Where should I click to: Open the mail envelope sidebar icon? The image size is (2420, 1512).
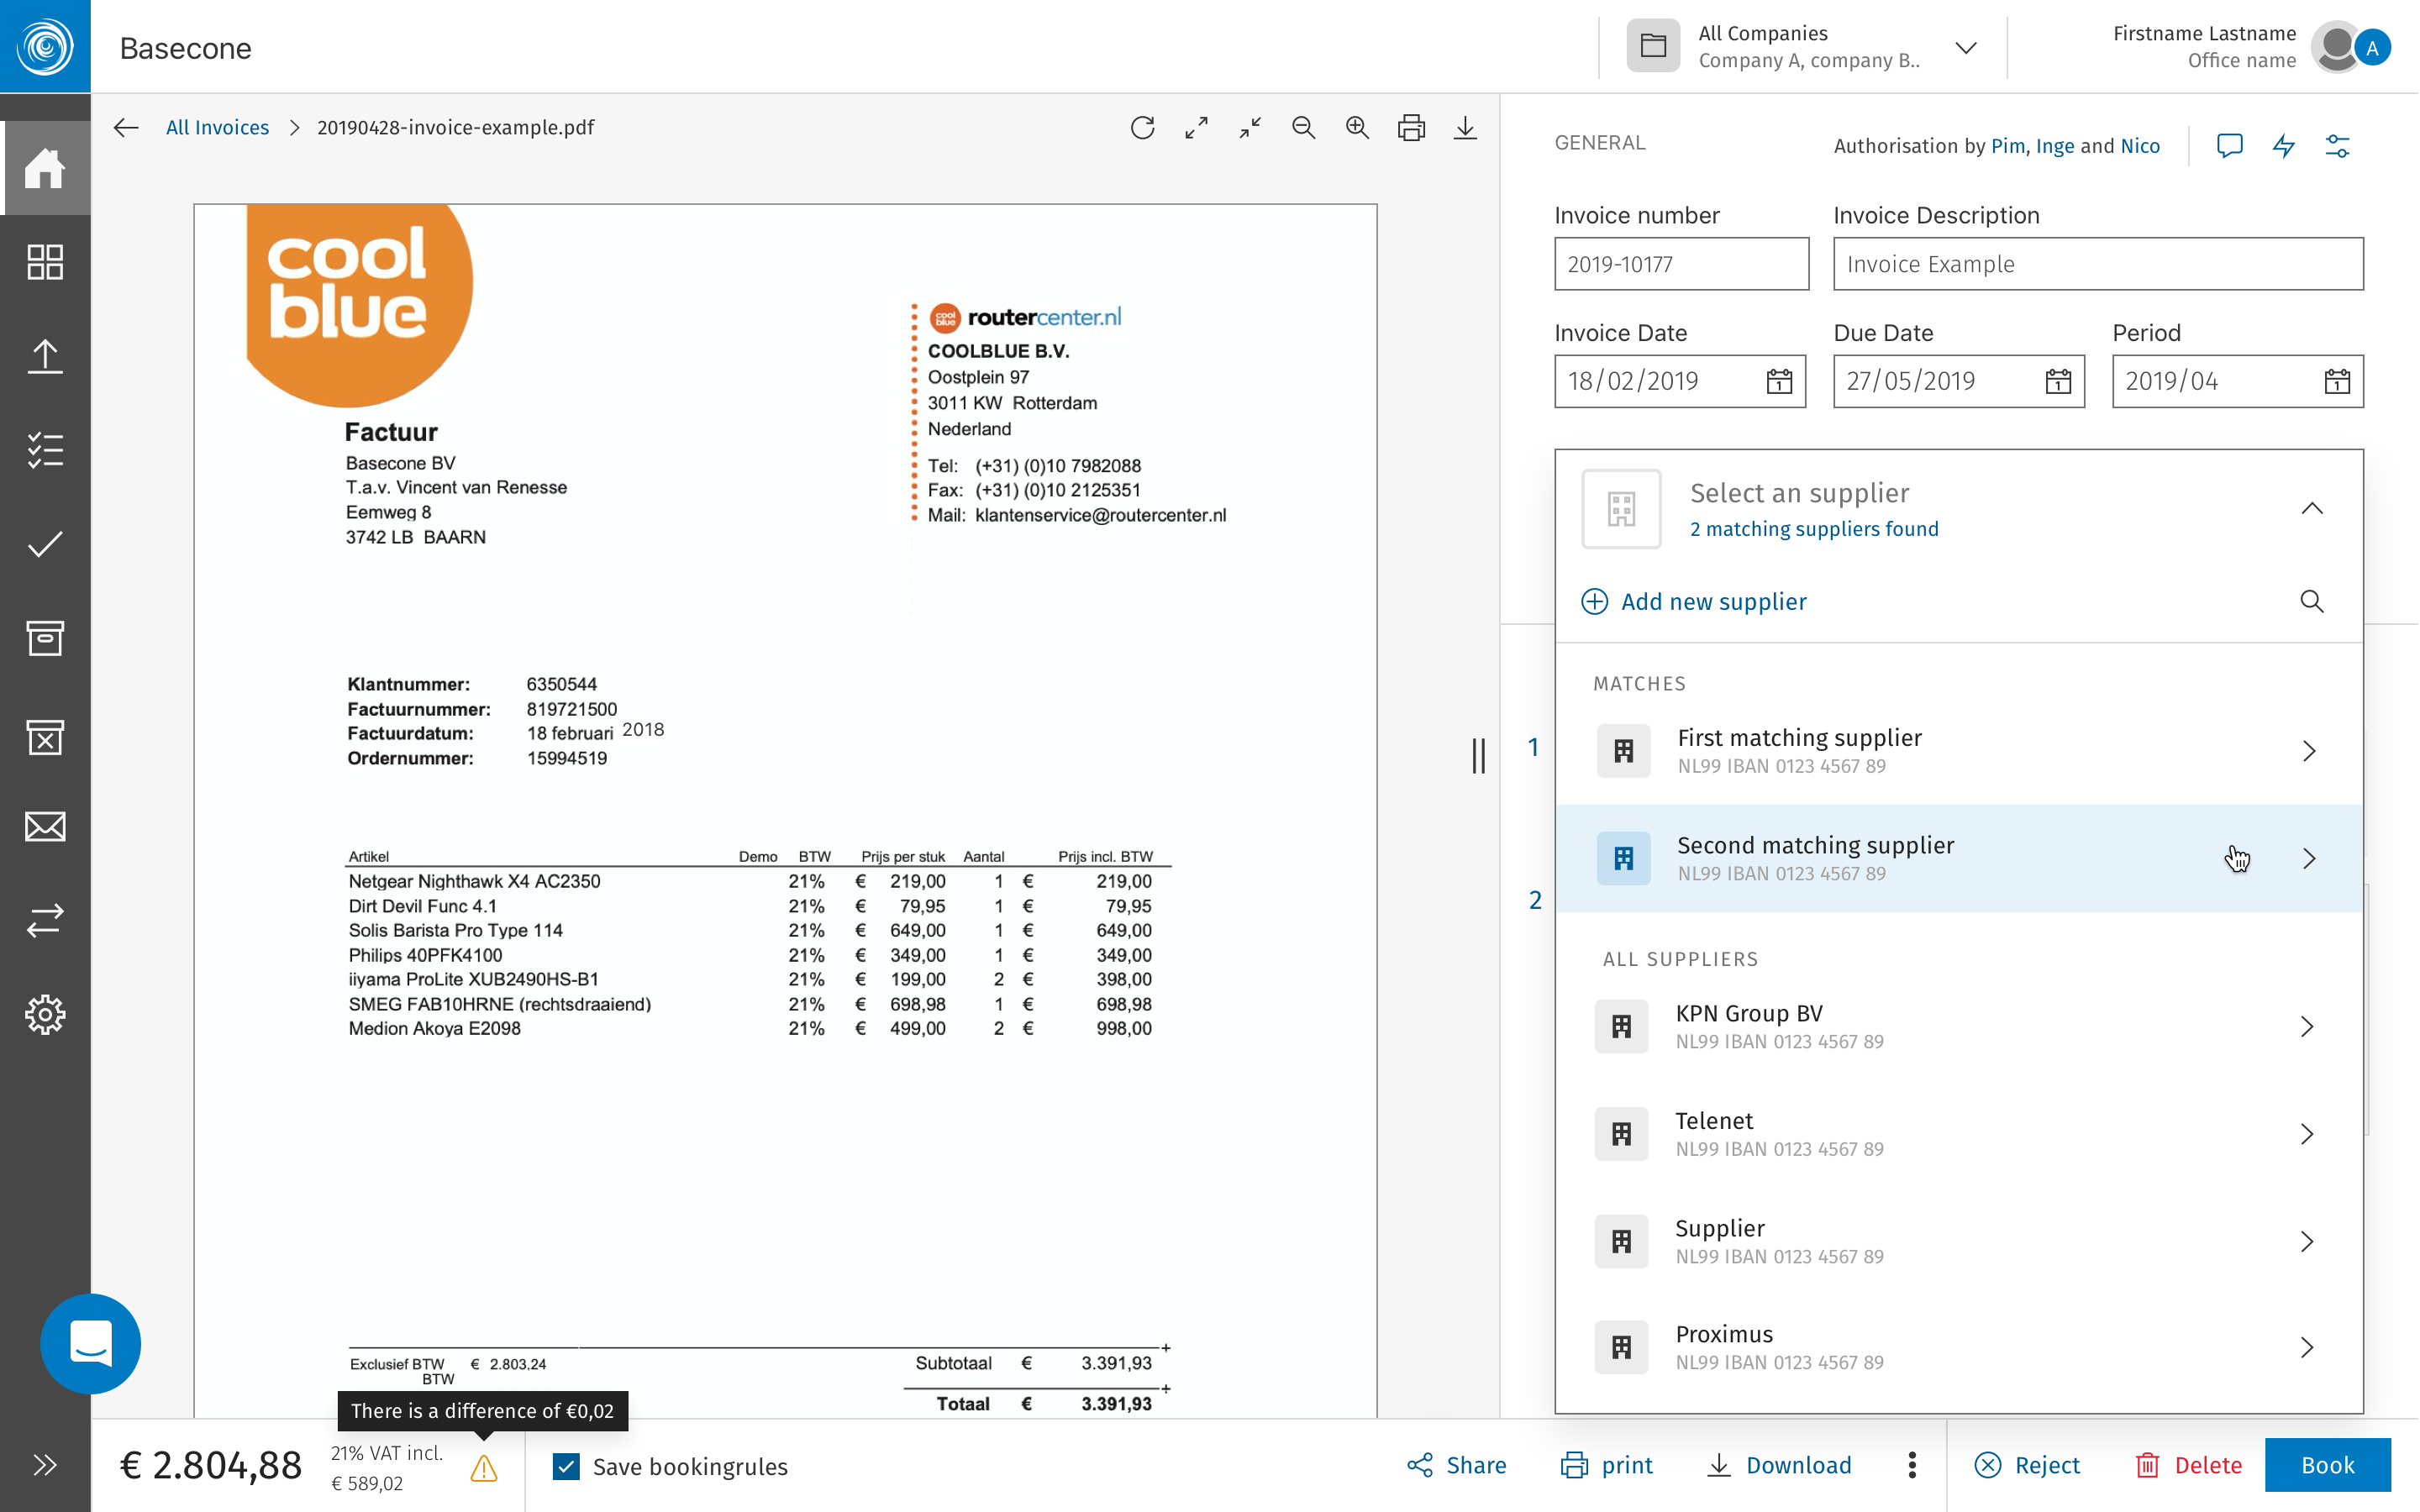coord(45,827)
